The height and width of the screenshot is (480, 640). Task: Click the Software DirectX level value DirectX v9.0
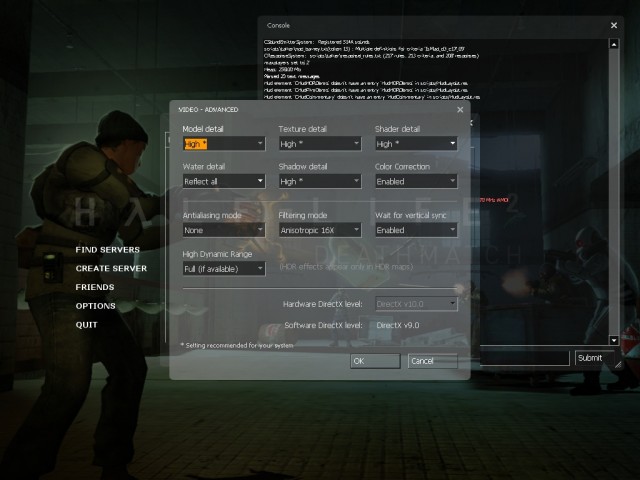tap(398, 325)
